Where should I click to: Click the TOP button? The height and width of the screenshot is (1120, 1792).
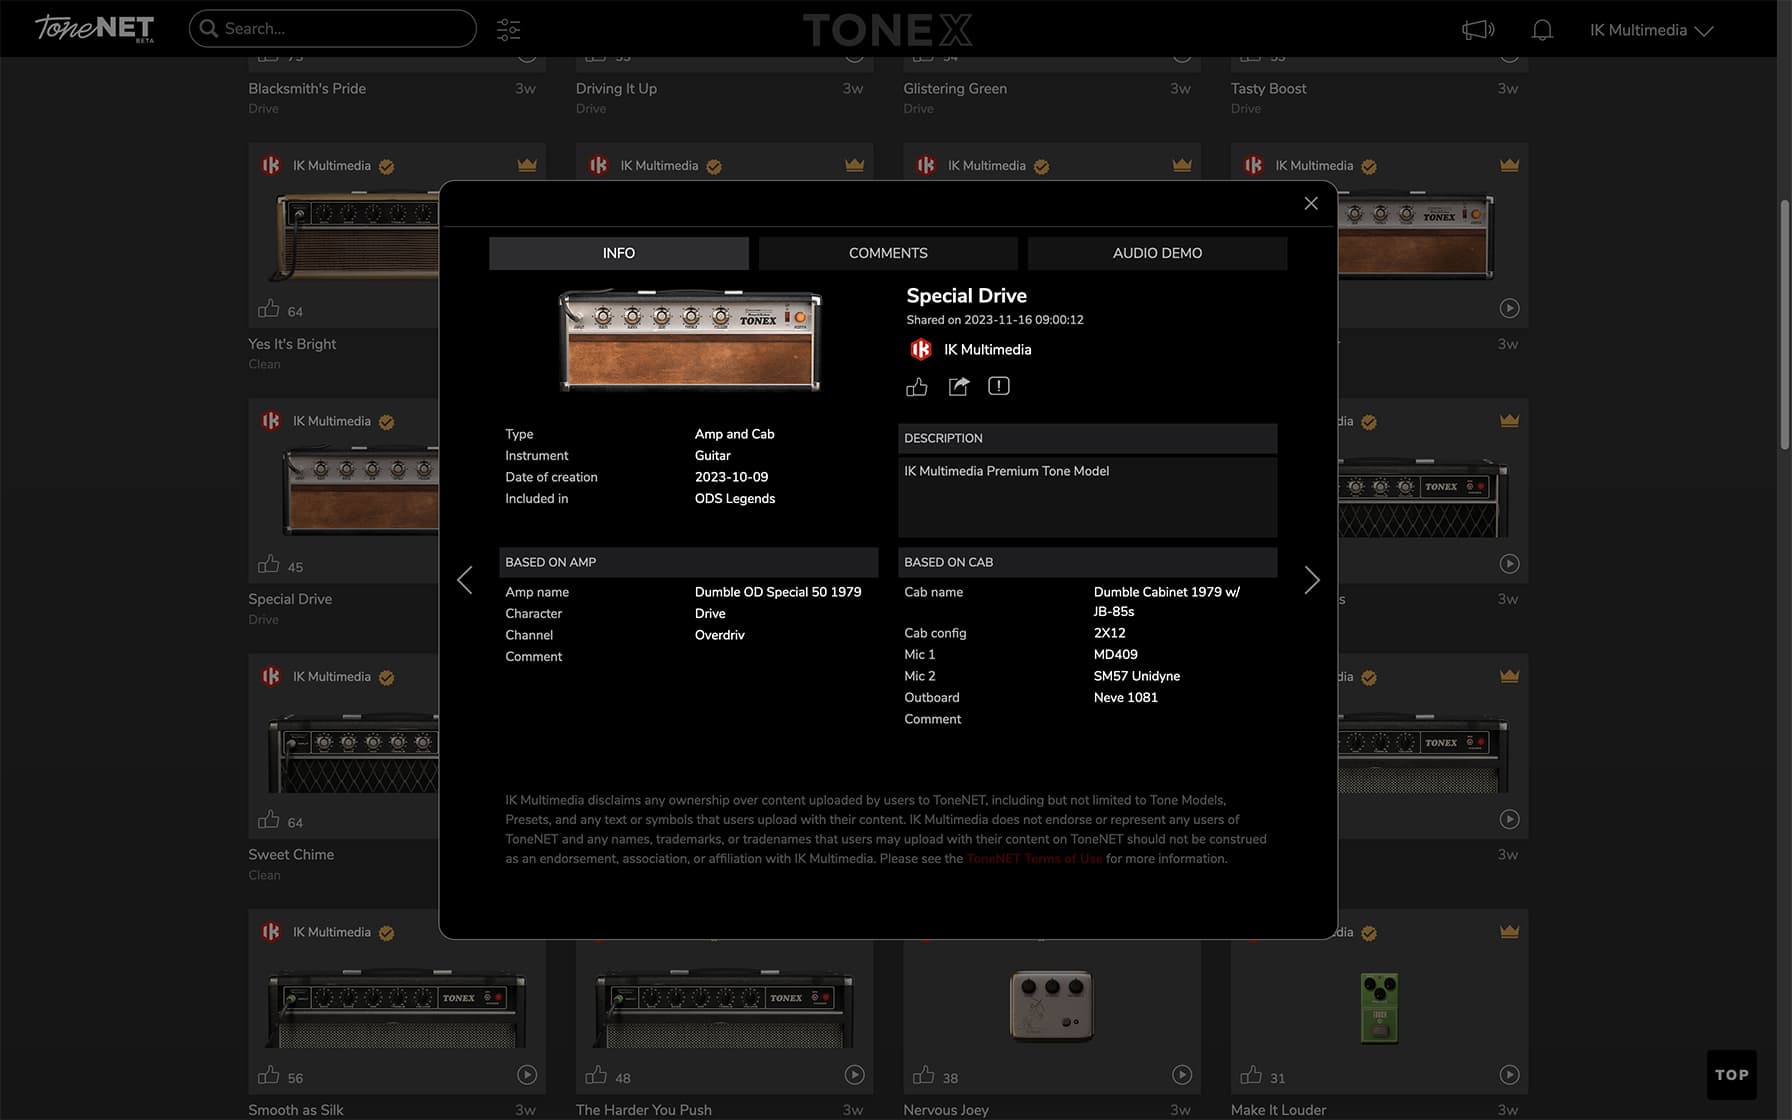click(1731, 1075)
